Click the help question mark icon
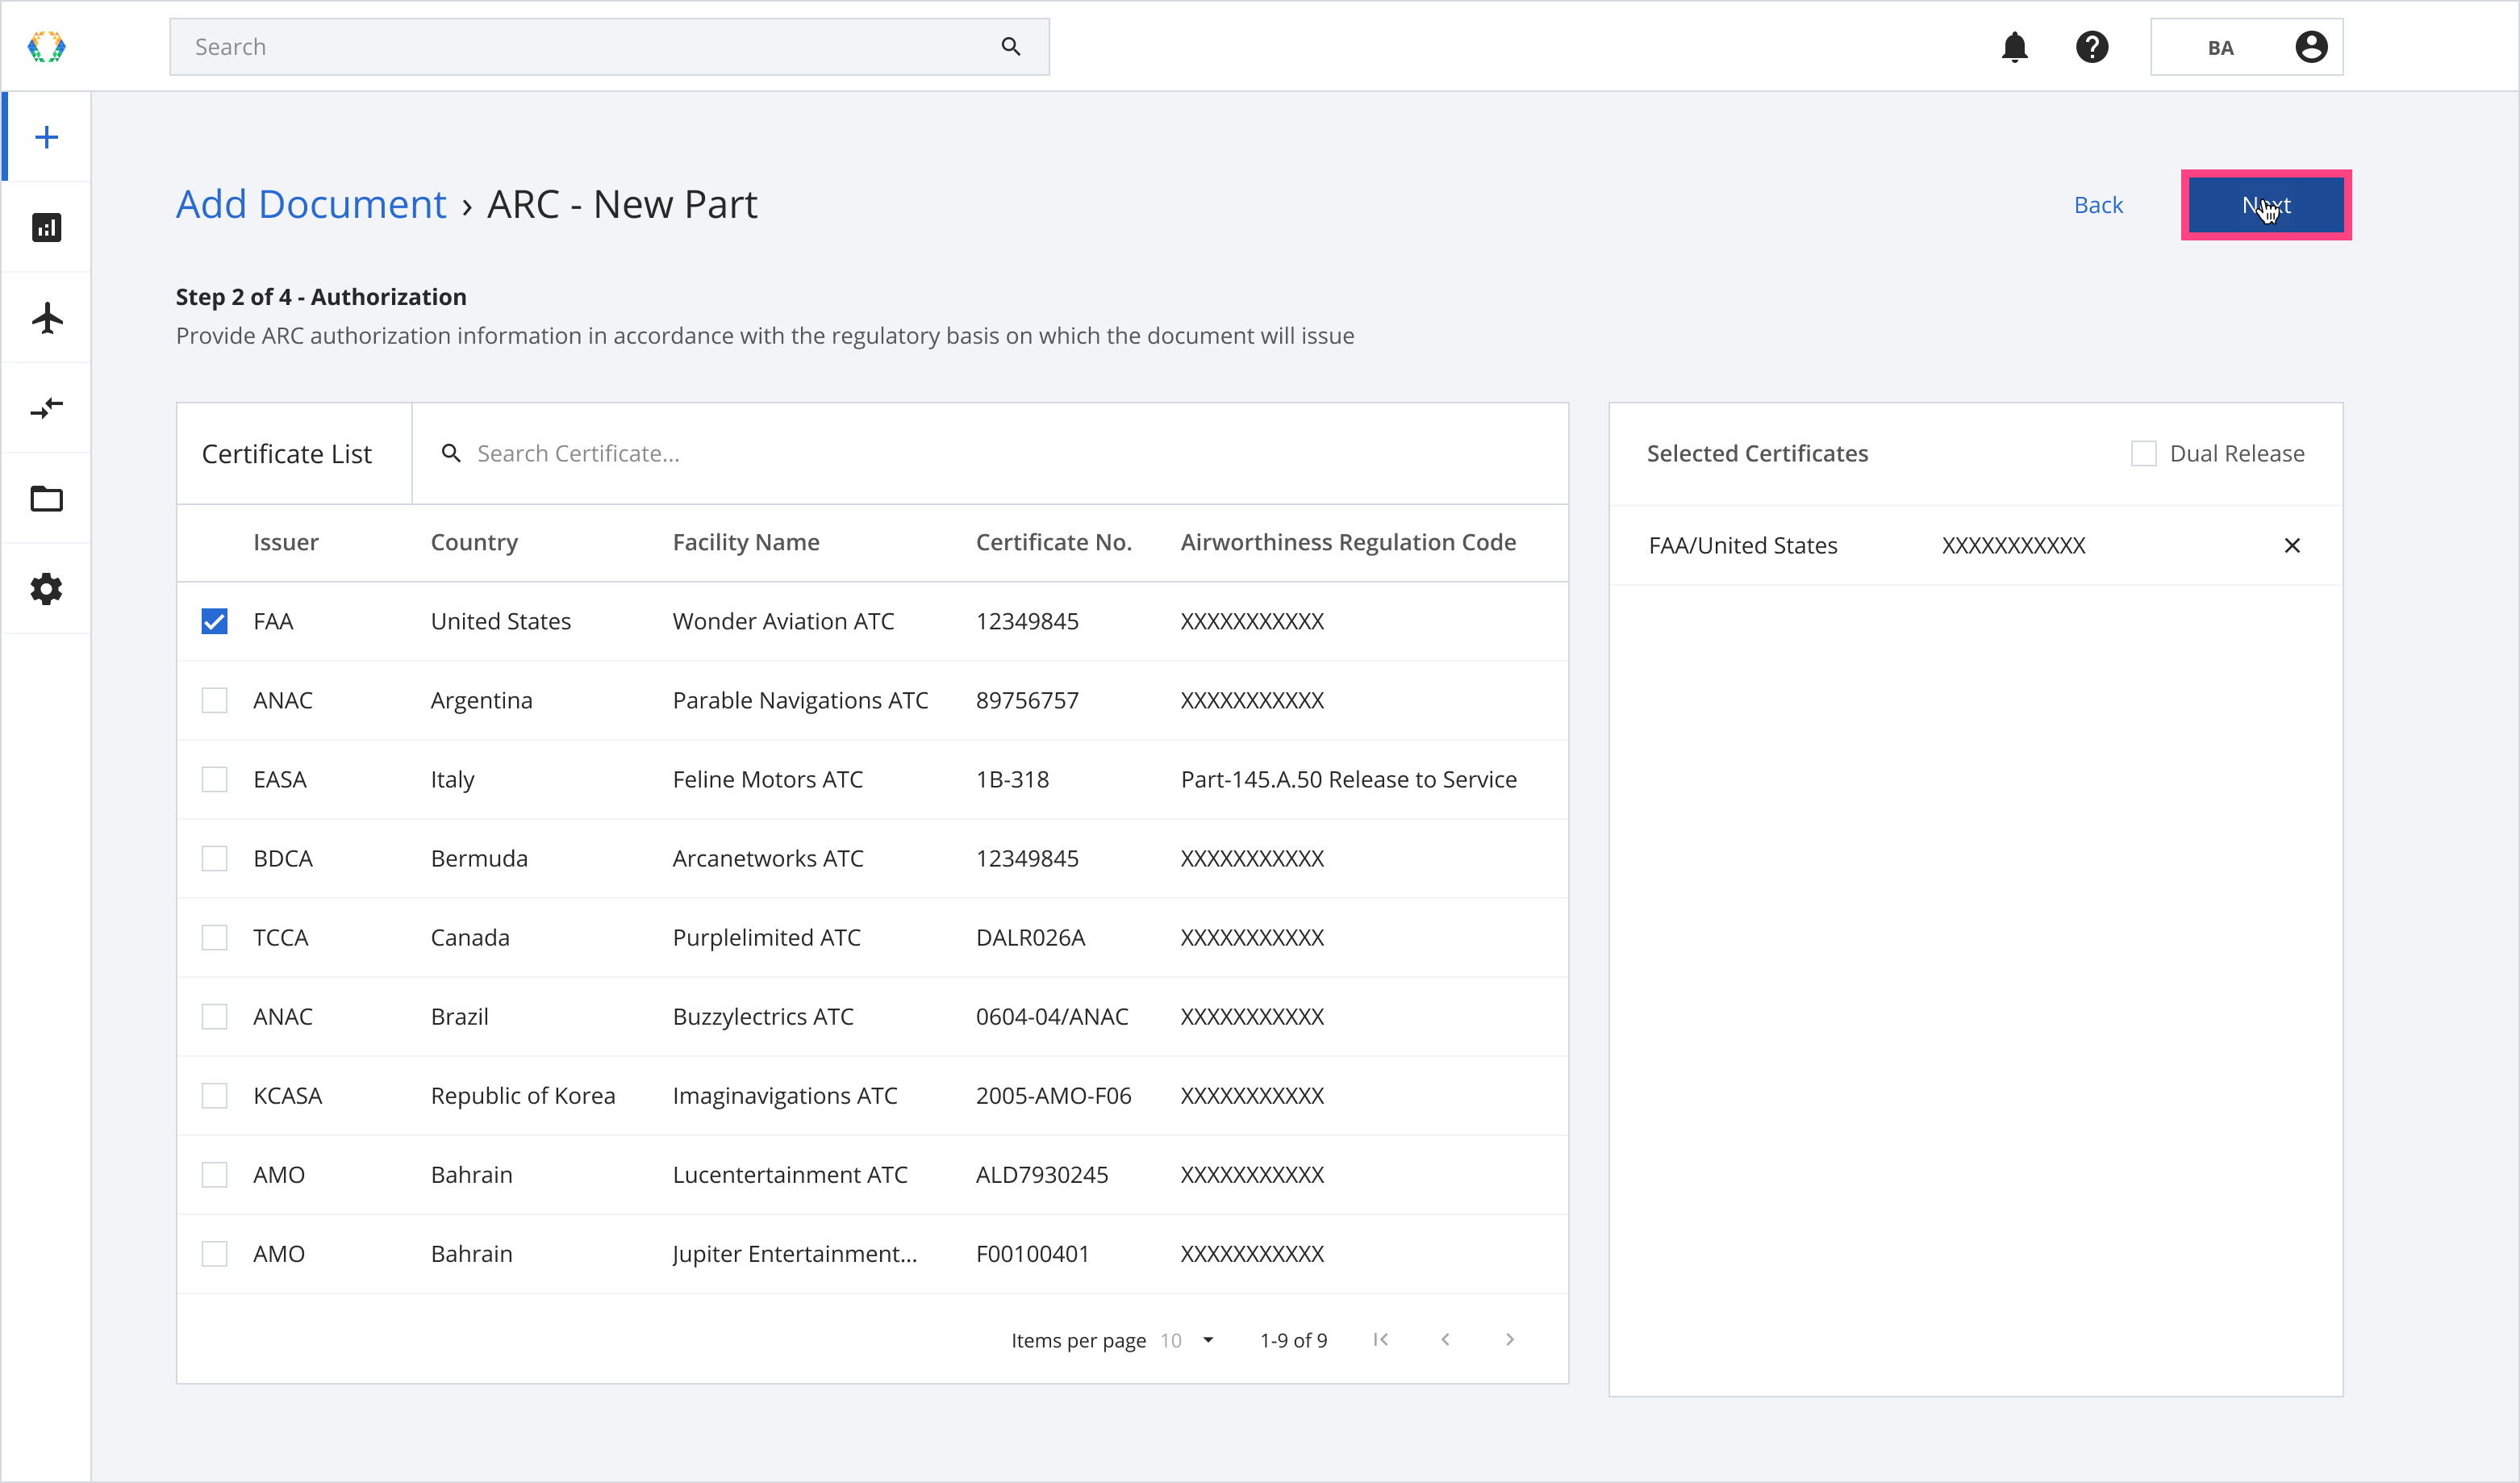 2095,46
